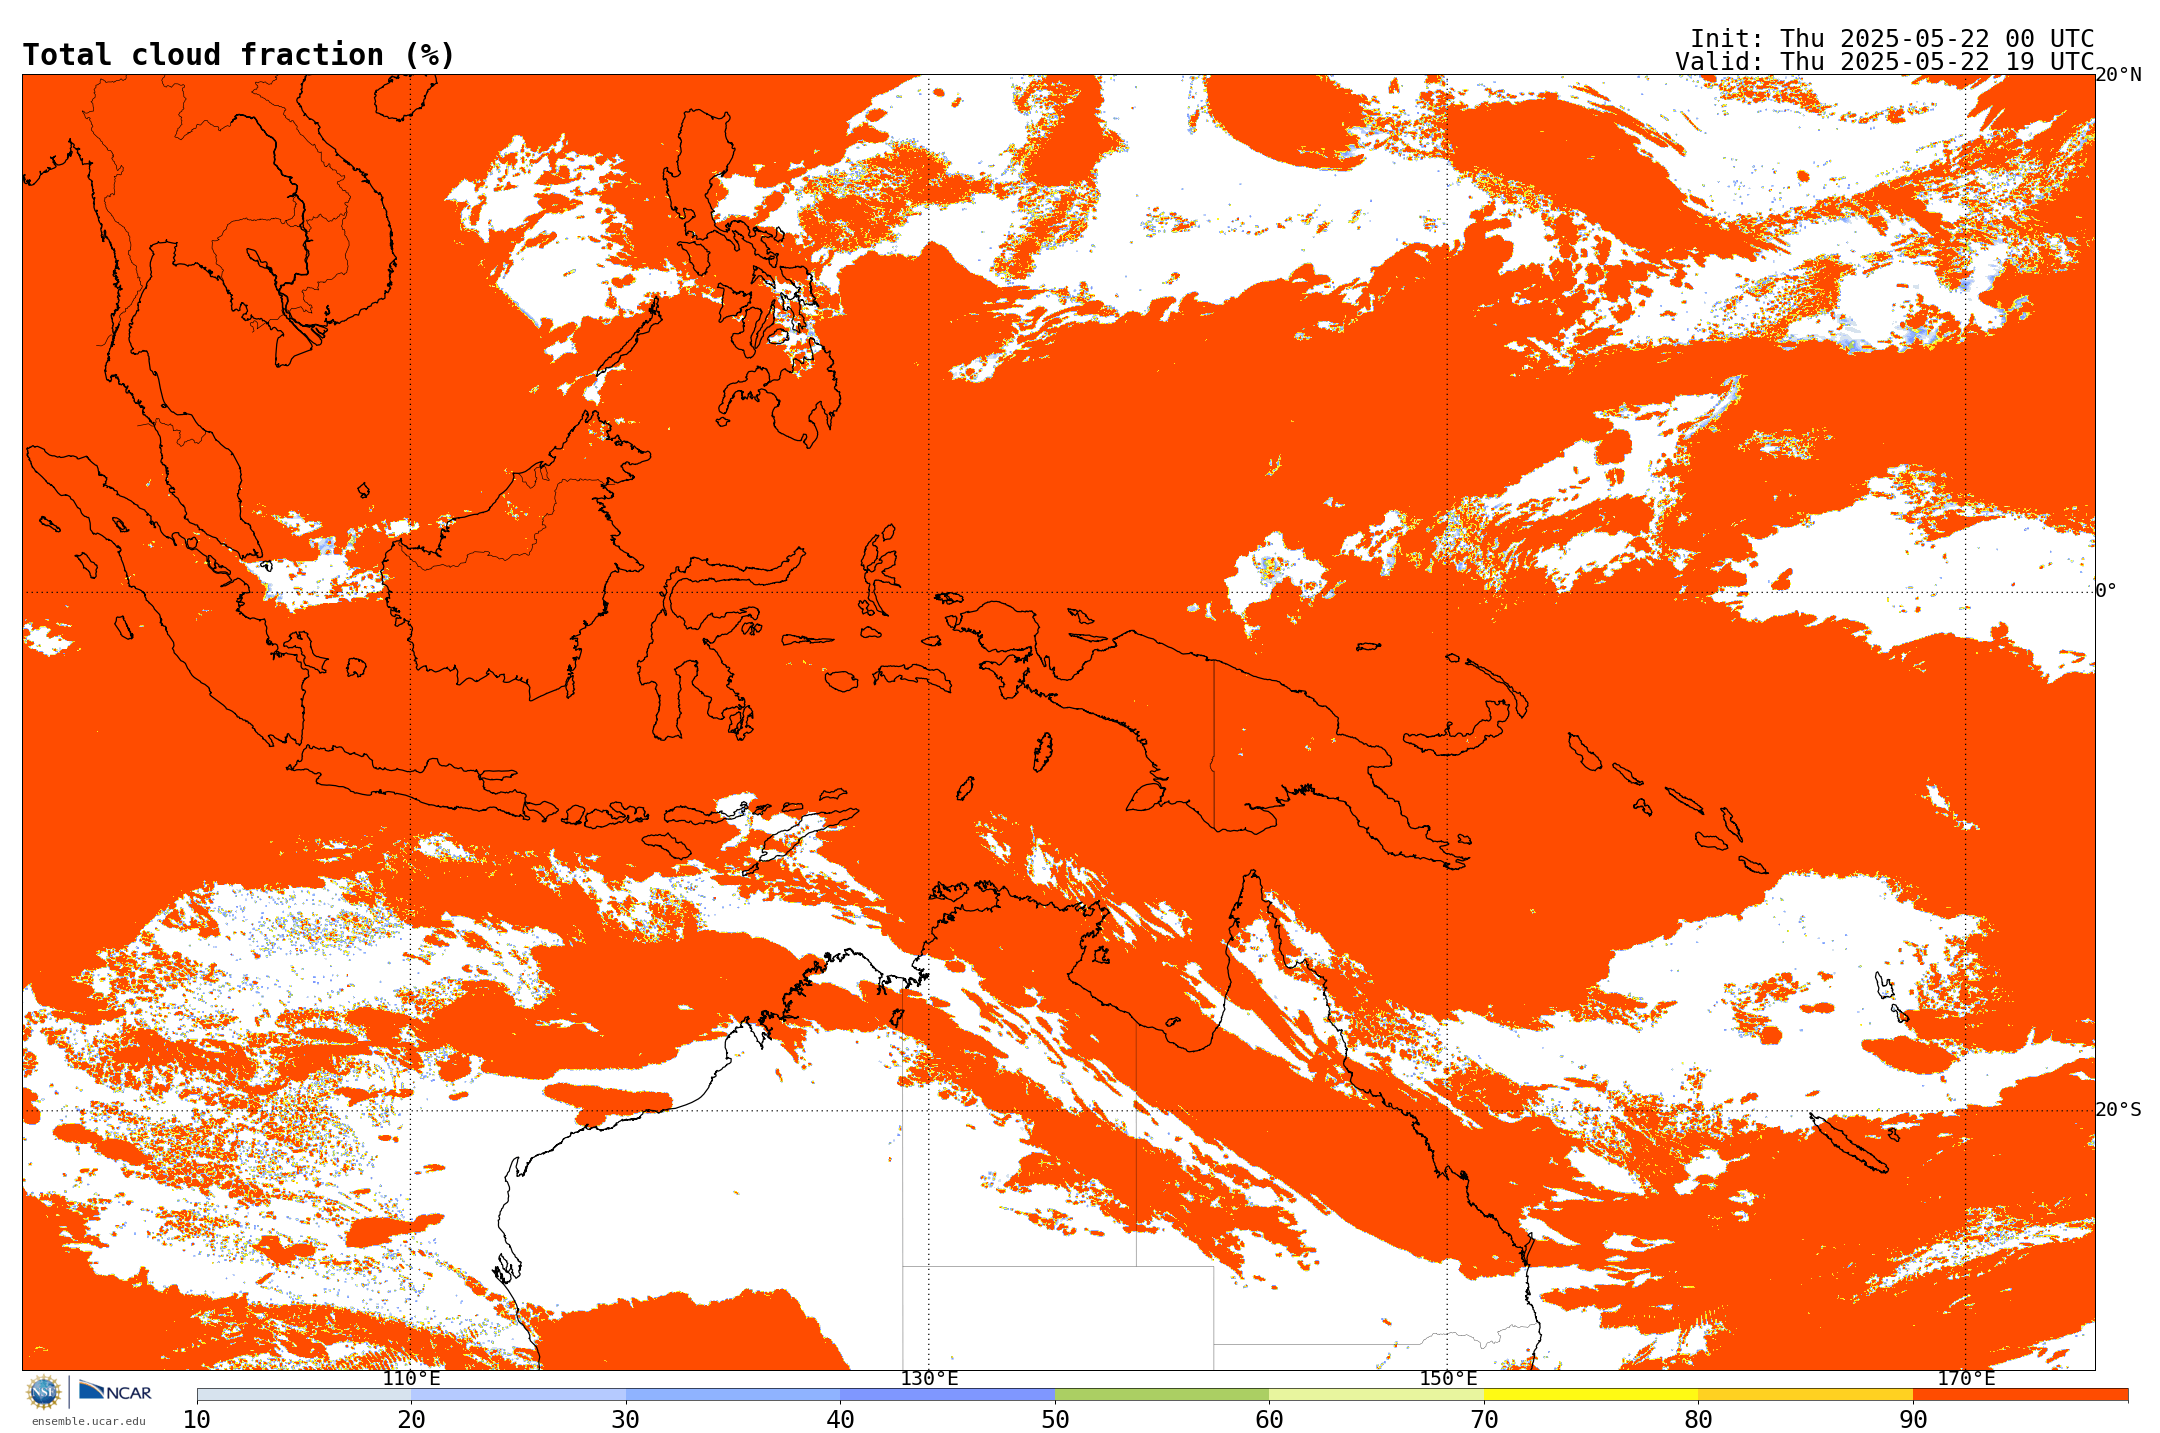
Task: Click the 130°E longitude label
Action: [x=929, y=1379]
